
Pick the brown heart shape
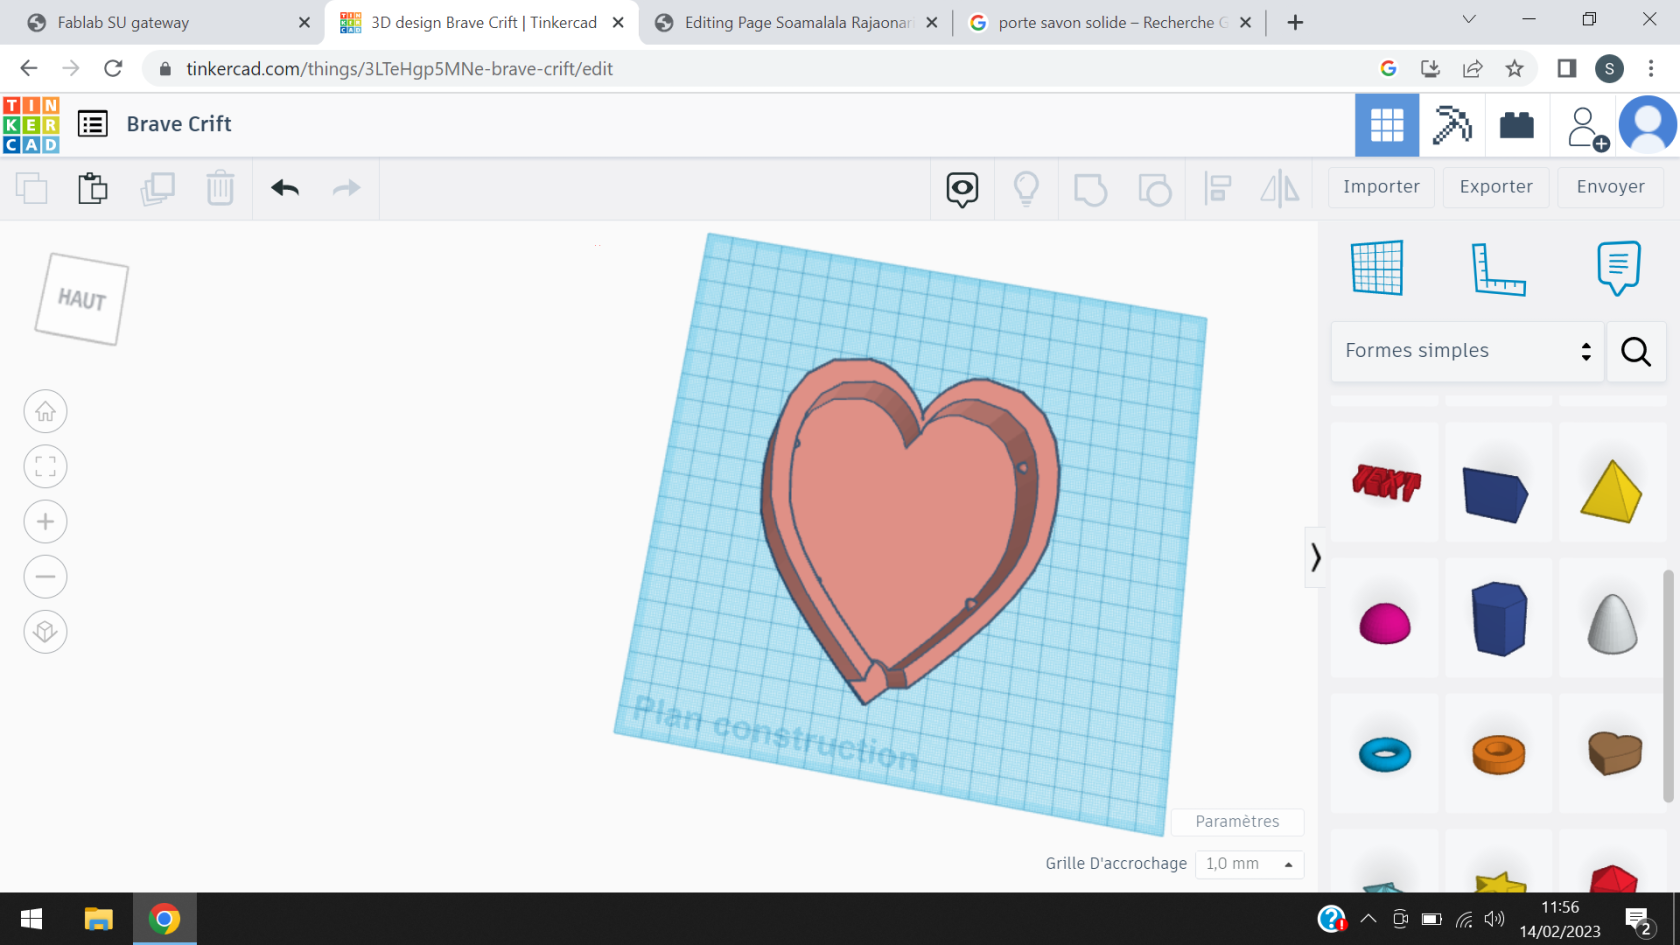[1614, 753]
